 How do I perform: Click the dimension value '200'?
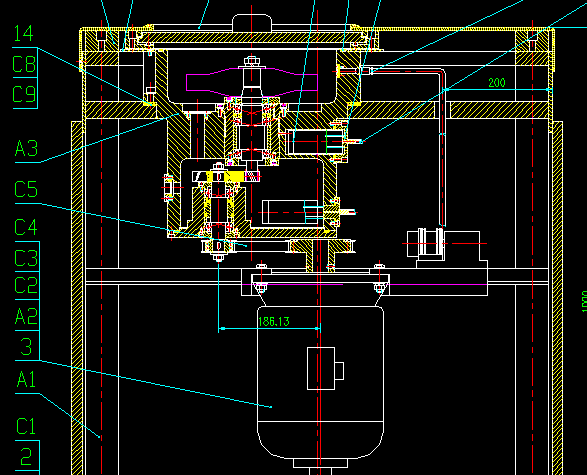(497, 83)
